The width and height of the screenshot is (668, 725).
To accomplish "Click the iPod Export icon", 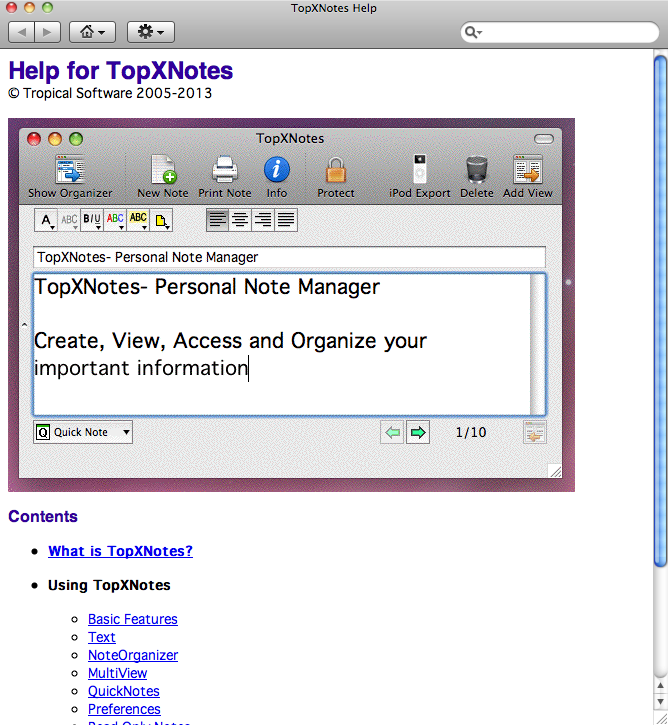I will tap(420, 169).
